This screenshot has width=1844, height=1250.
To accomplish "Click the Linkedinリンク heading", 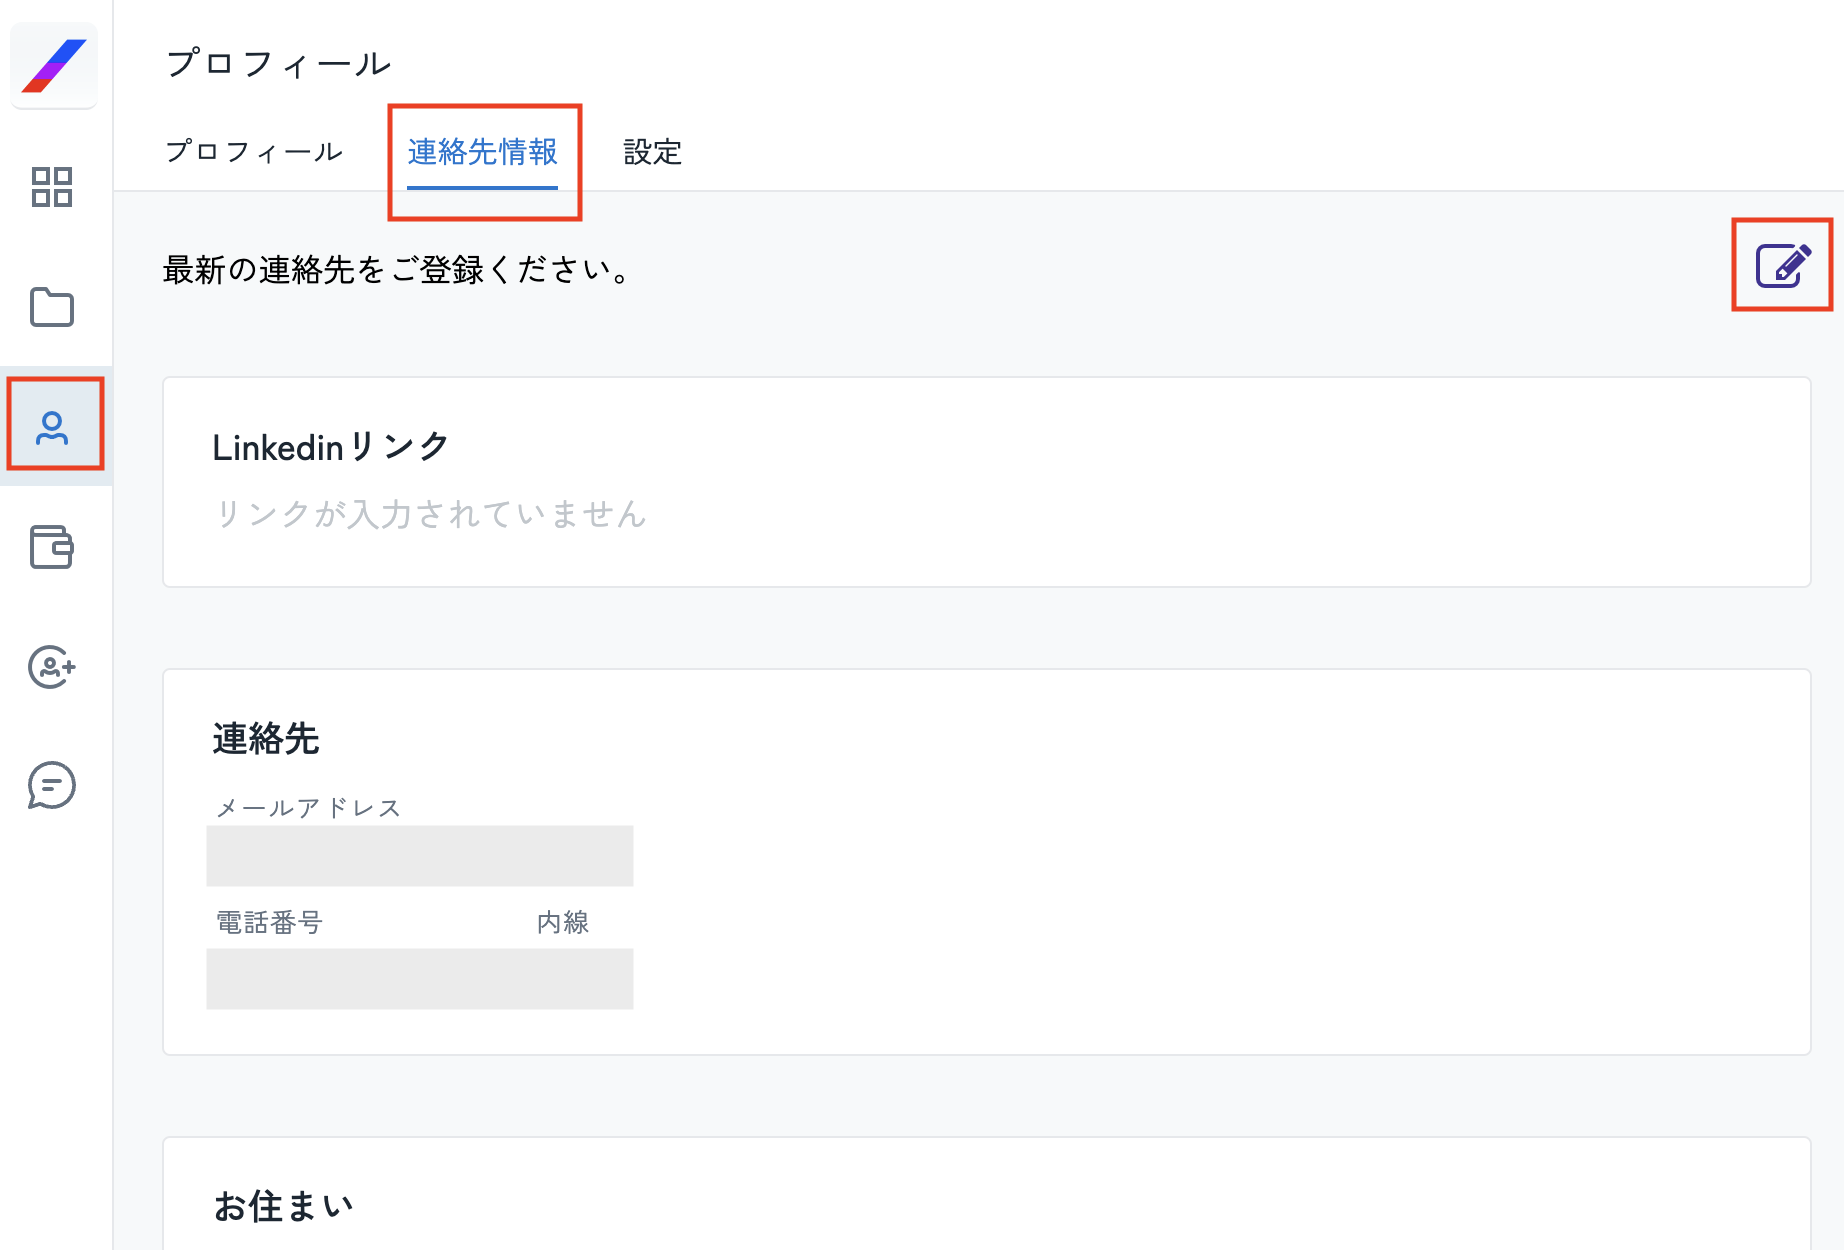I will (x=331, y=447).
